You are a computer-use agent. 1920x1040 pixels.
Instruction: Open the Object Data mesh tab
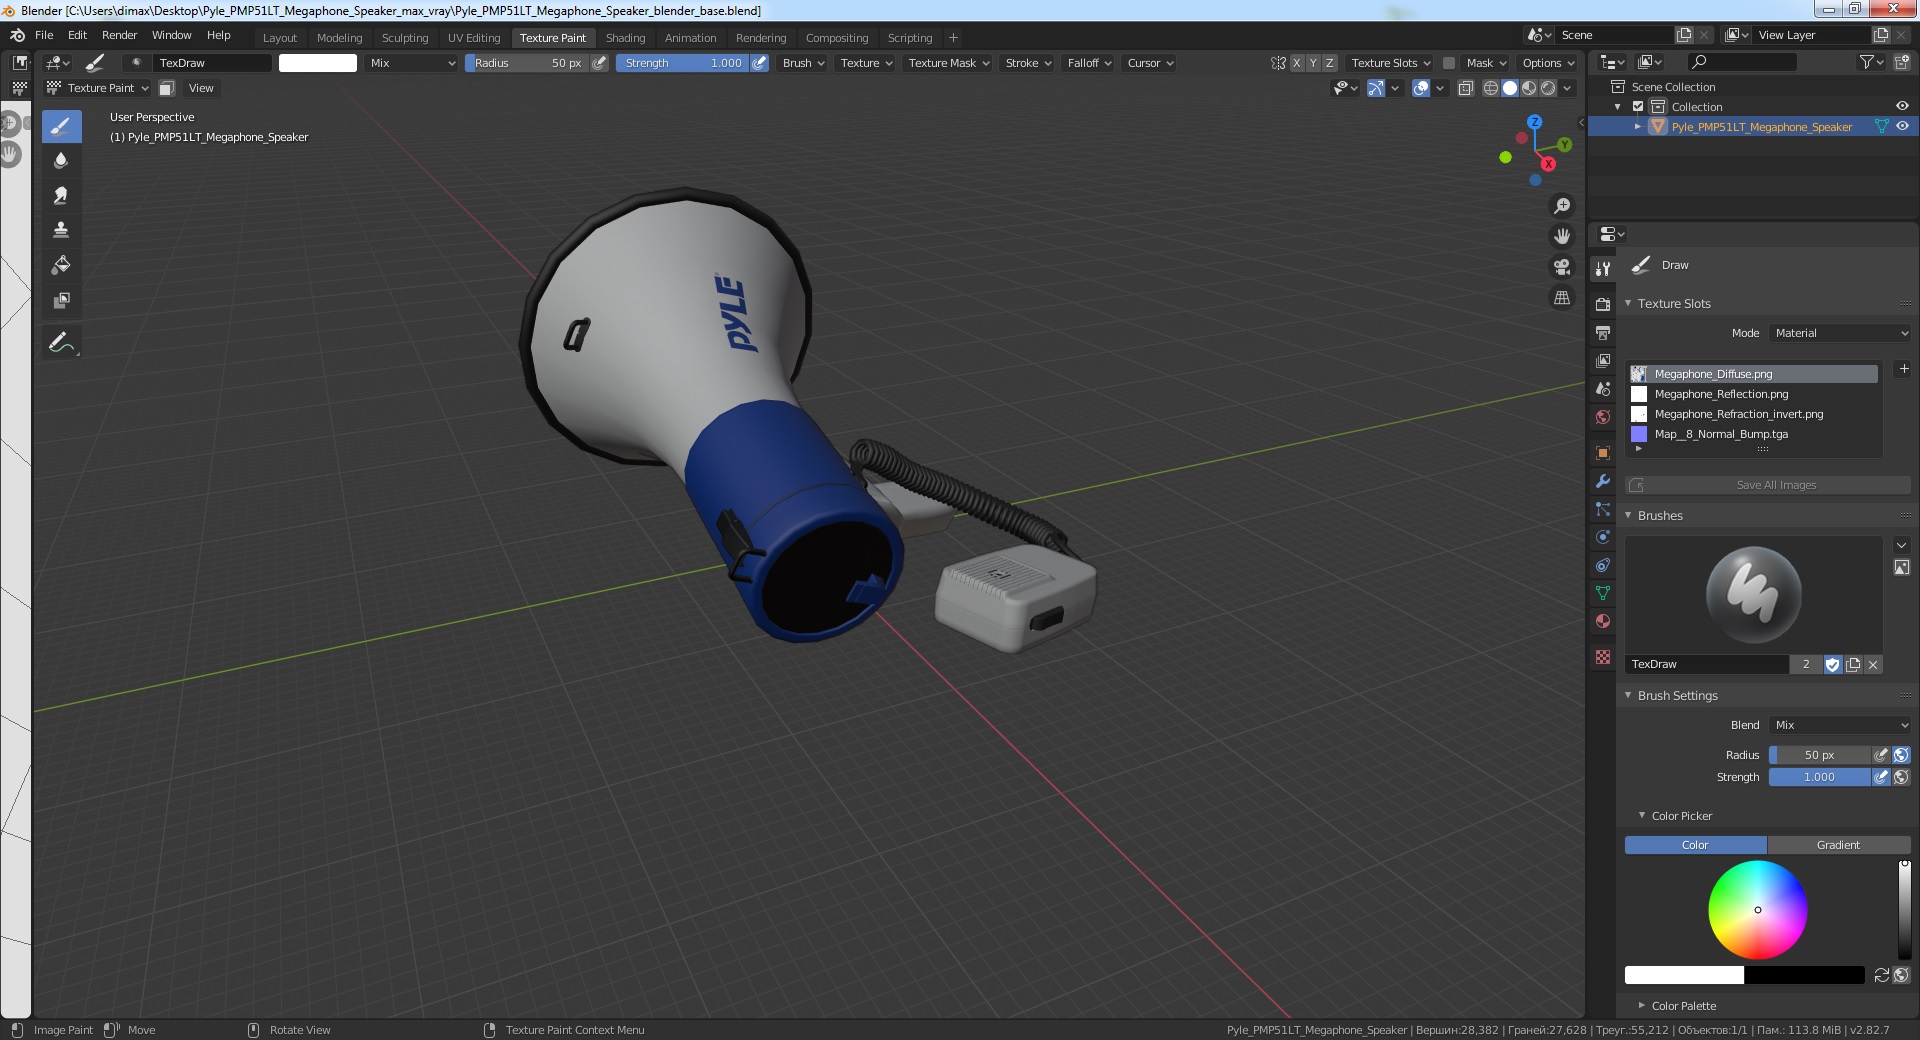coord(1603,593)
